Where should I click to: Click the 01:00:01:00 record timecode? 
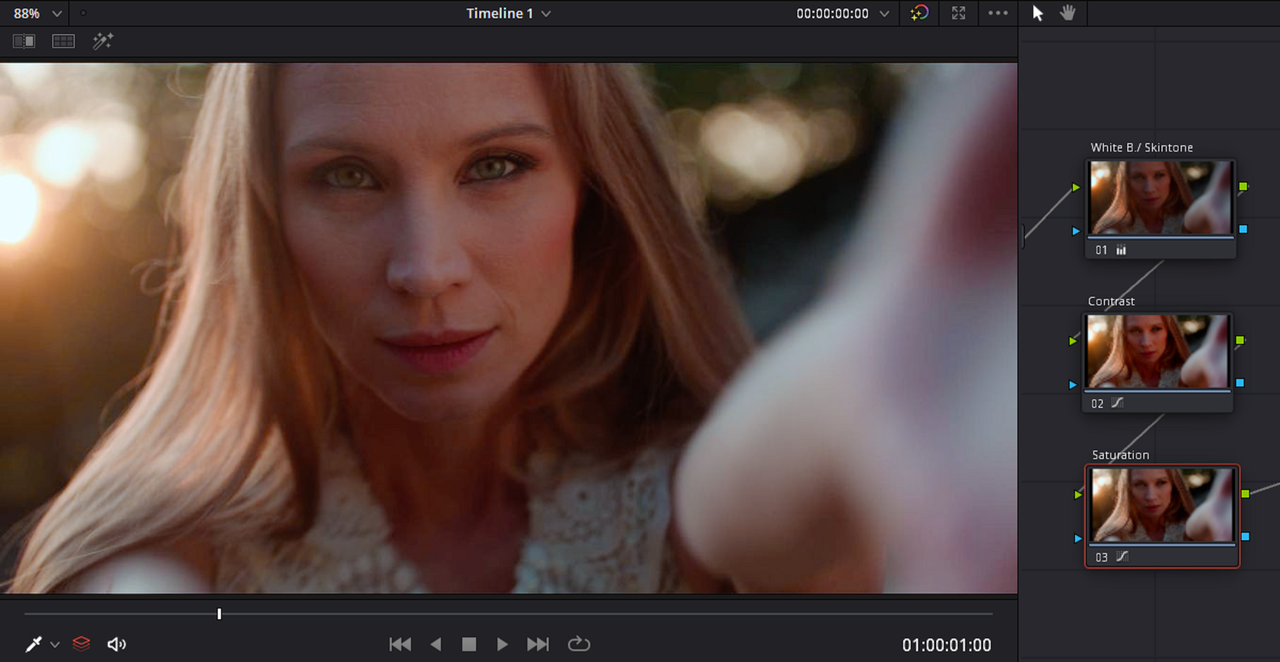pyautogui.click(x=946, y=645)
